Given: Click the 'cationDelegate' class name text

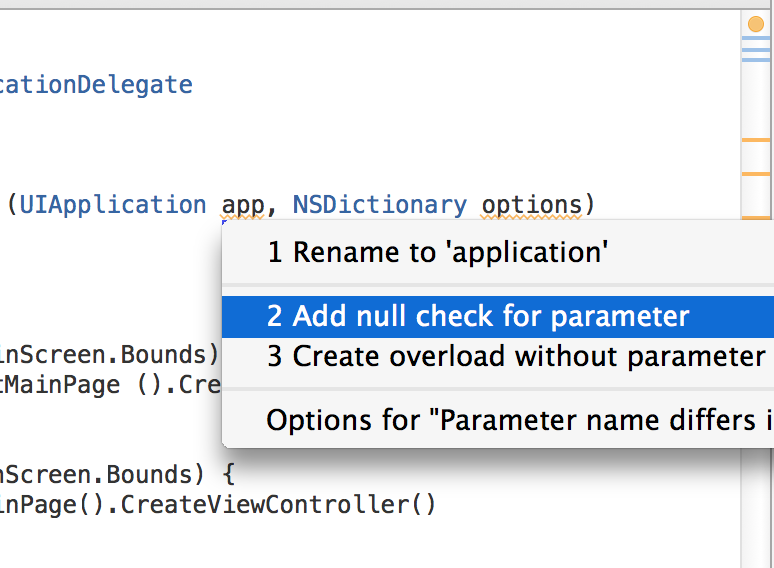Looking at the screenshot, I should [x=96, y=85].
